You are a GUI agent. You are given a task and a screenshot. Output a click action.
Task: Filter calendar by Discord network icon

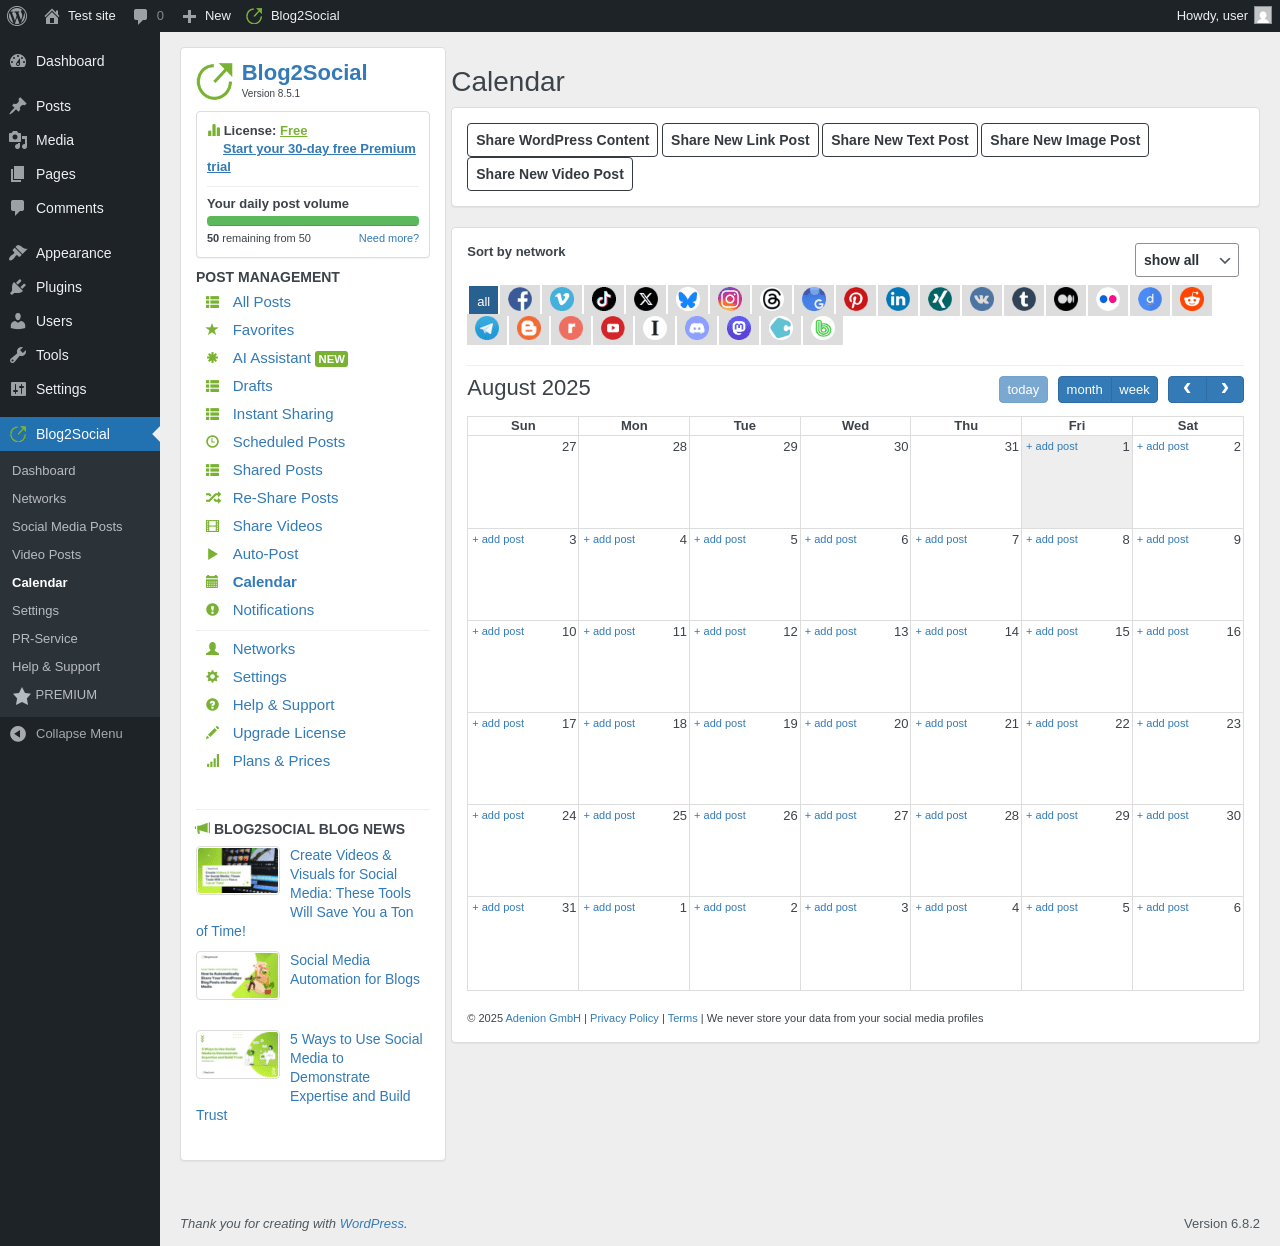pos(697,328)
